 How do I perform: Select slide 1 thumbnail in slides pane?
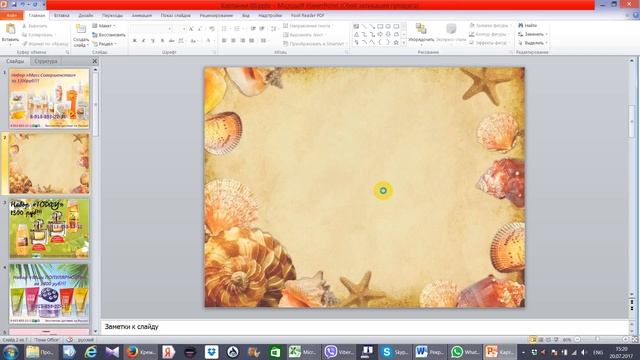(x=49, y=99)
